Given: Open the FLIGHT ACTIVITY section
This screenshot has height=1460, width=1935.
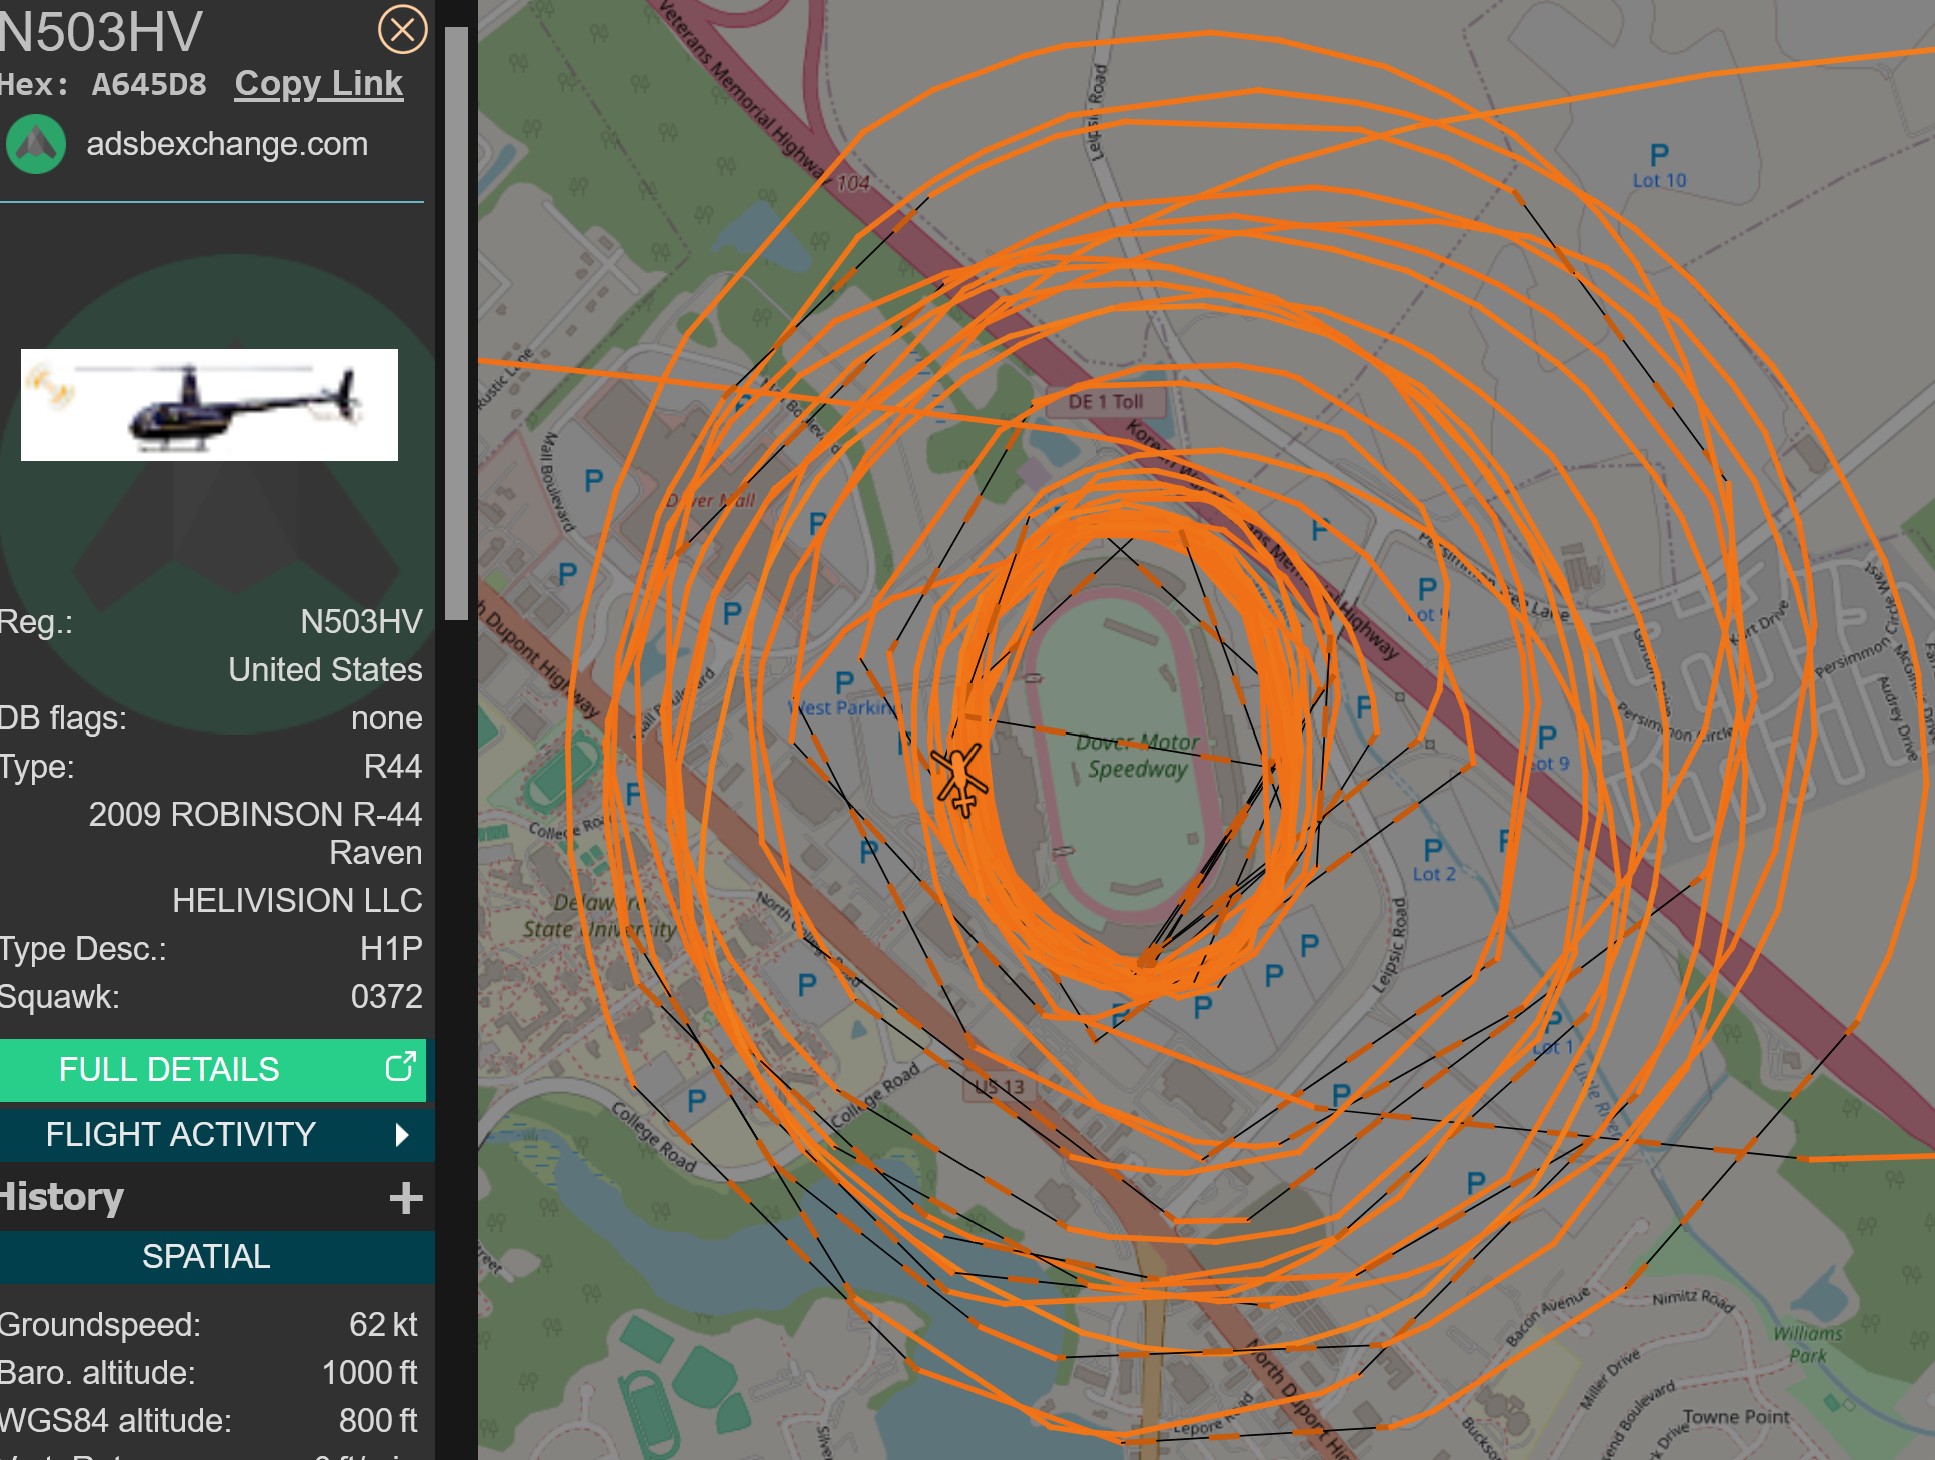Looking at the screenshot, I should tap(217, 1135).
